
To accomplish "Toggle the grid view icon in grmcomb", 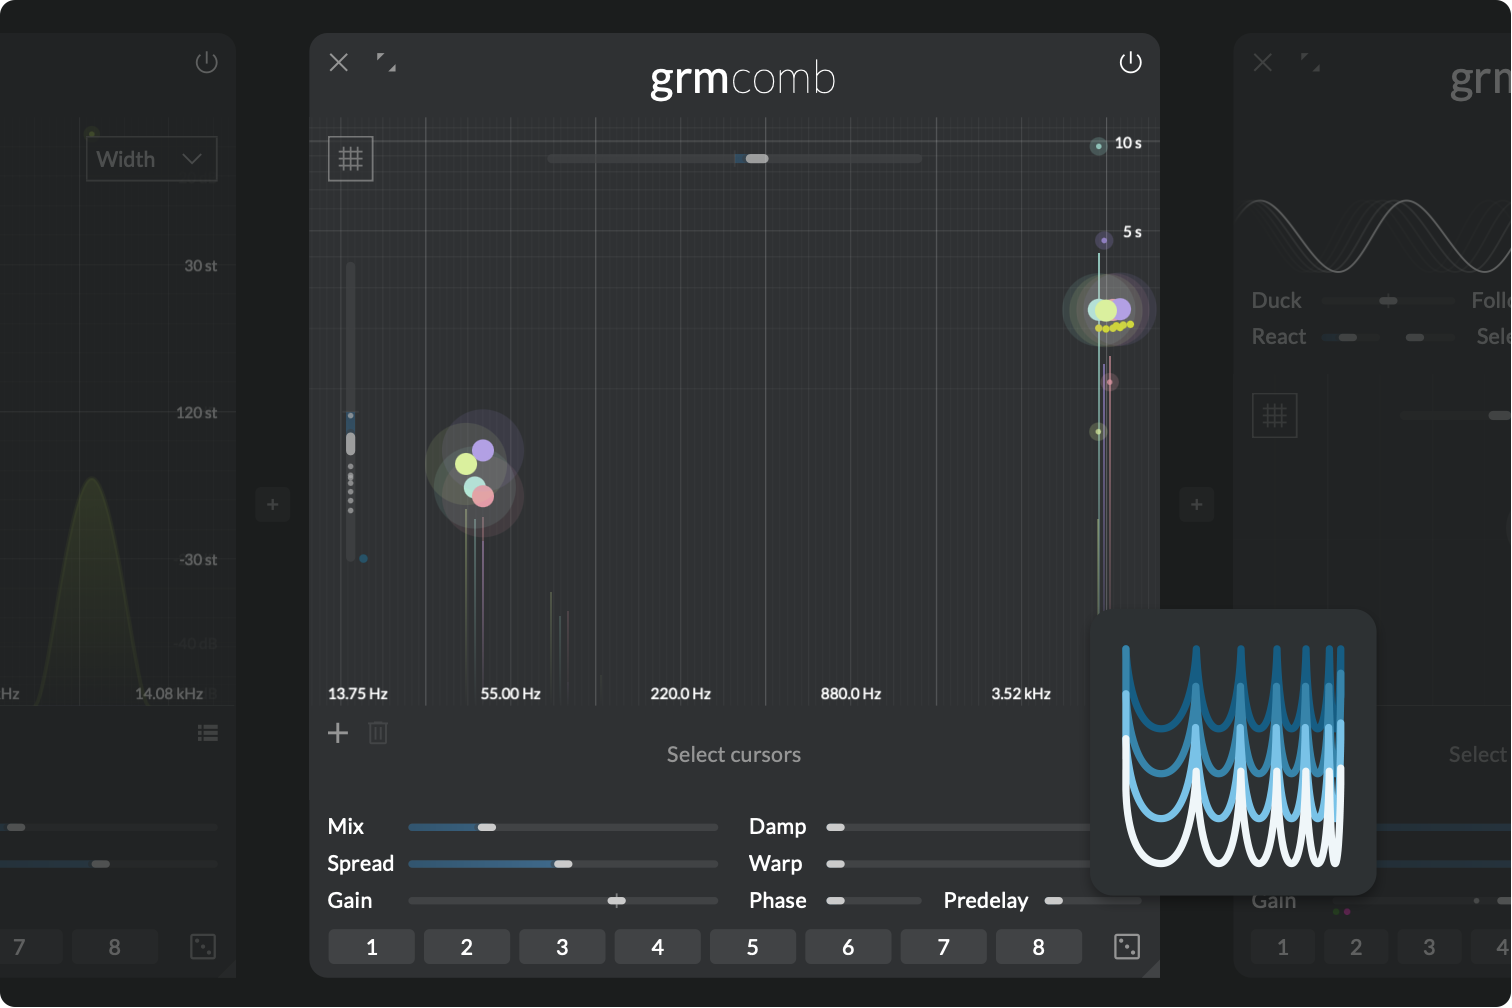I will [350, 159].
